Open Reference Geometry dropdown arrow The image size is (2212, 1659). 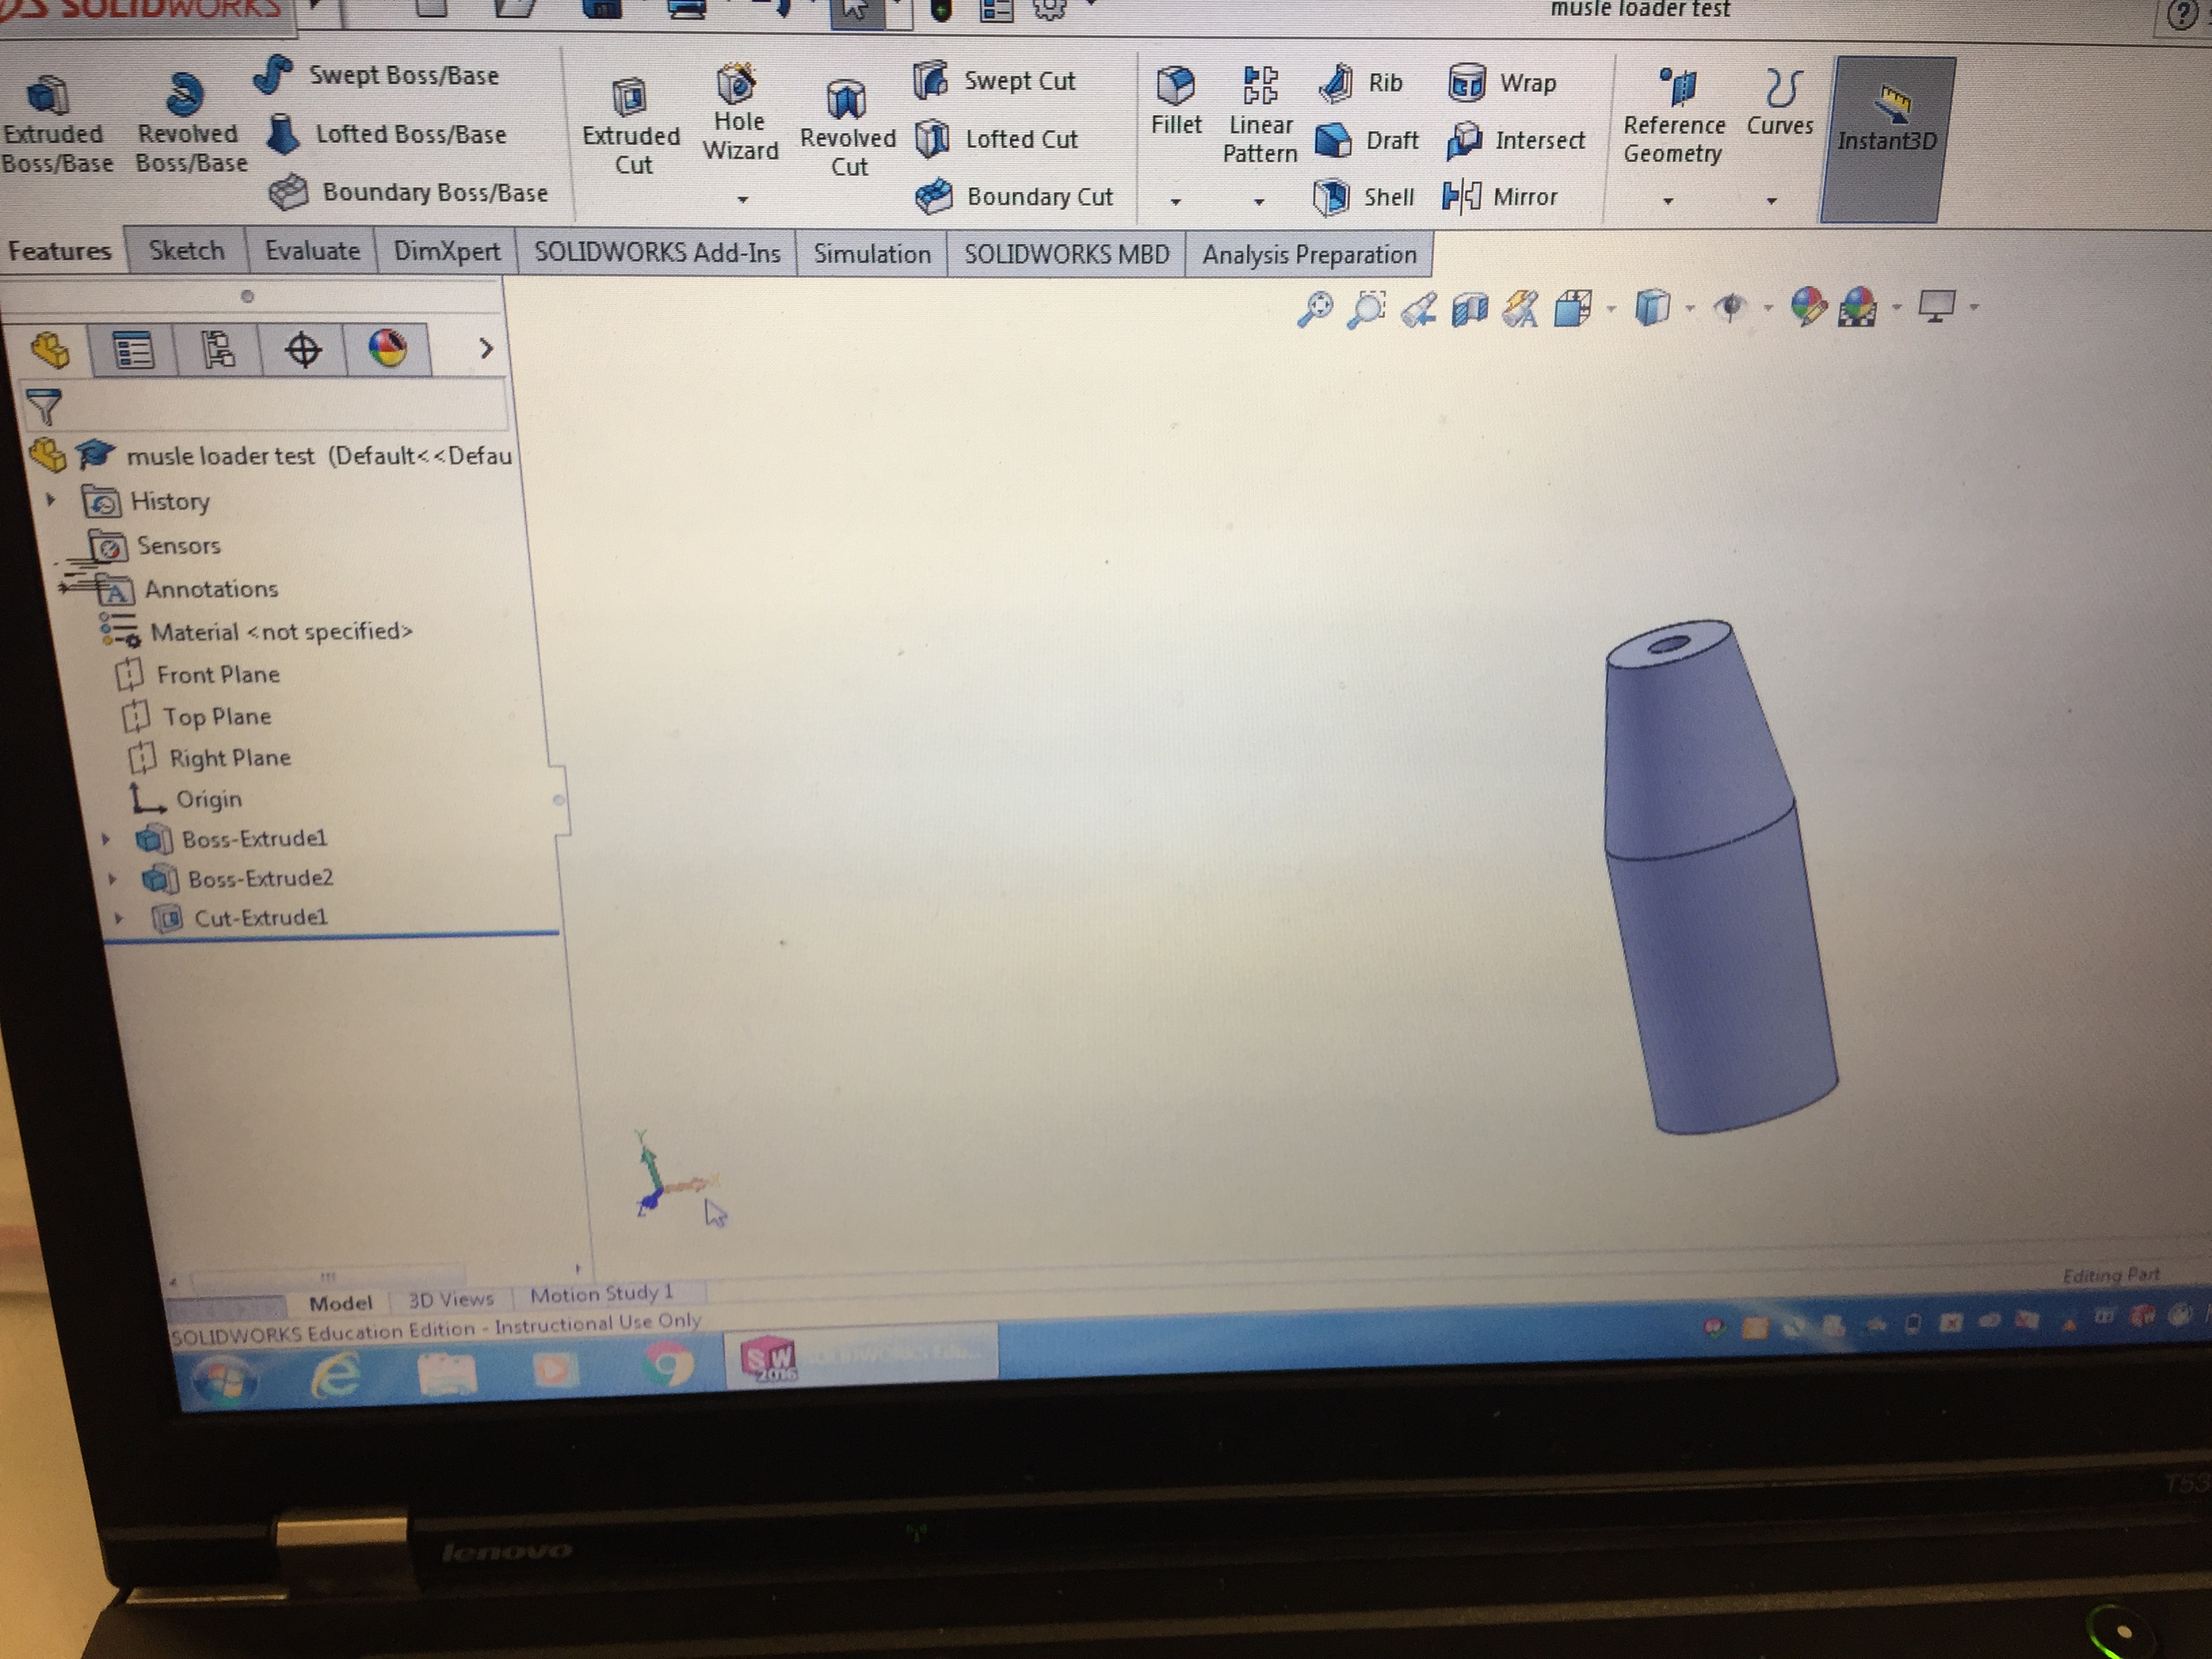click(x=1667, y=201)
